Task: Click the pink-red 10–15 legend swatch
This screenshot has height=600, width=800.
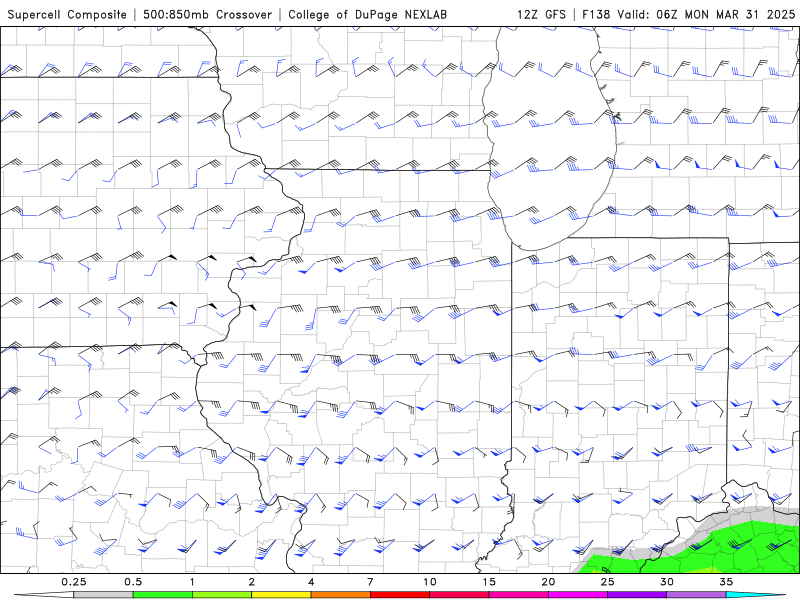Action: tap(459, 595)
